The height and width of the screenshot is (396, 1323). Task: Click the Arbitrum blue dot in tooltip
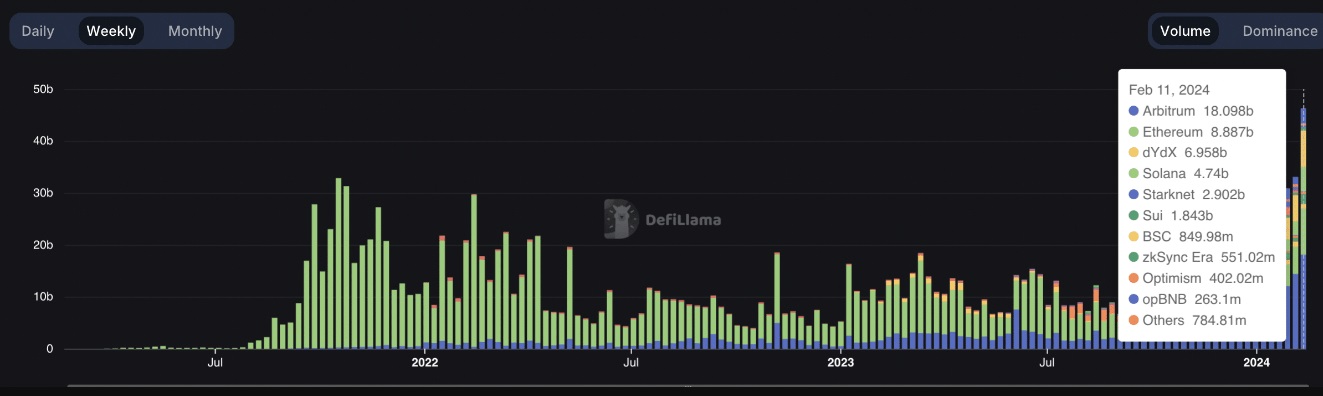tap(1133, 111)
